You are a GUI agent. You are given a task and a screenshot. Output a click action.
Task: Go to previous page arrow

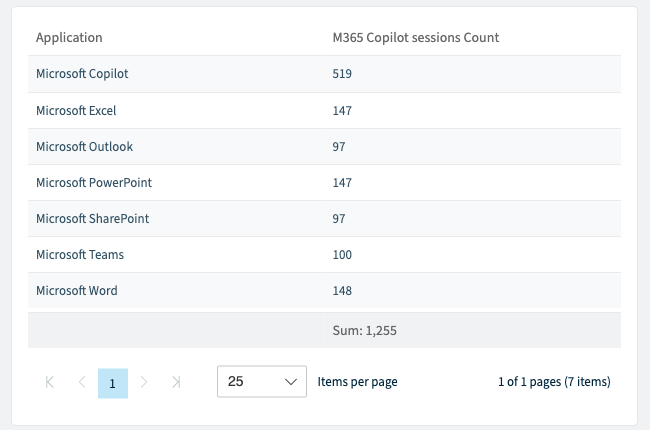pos(82,382)
